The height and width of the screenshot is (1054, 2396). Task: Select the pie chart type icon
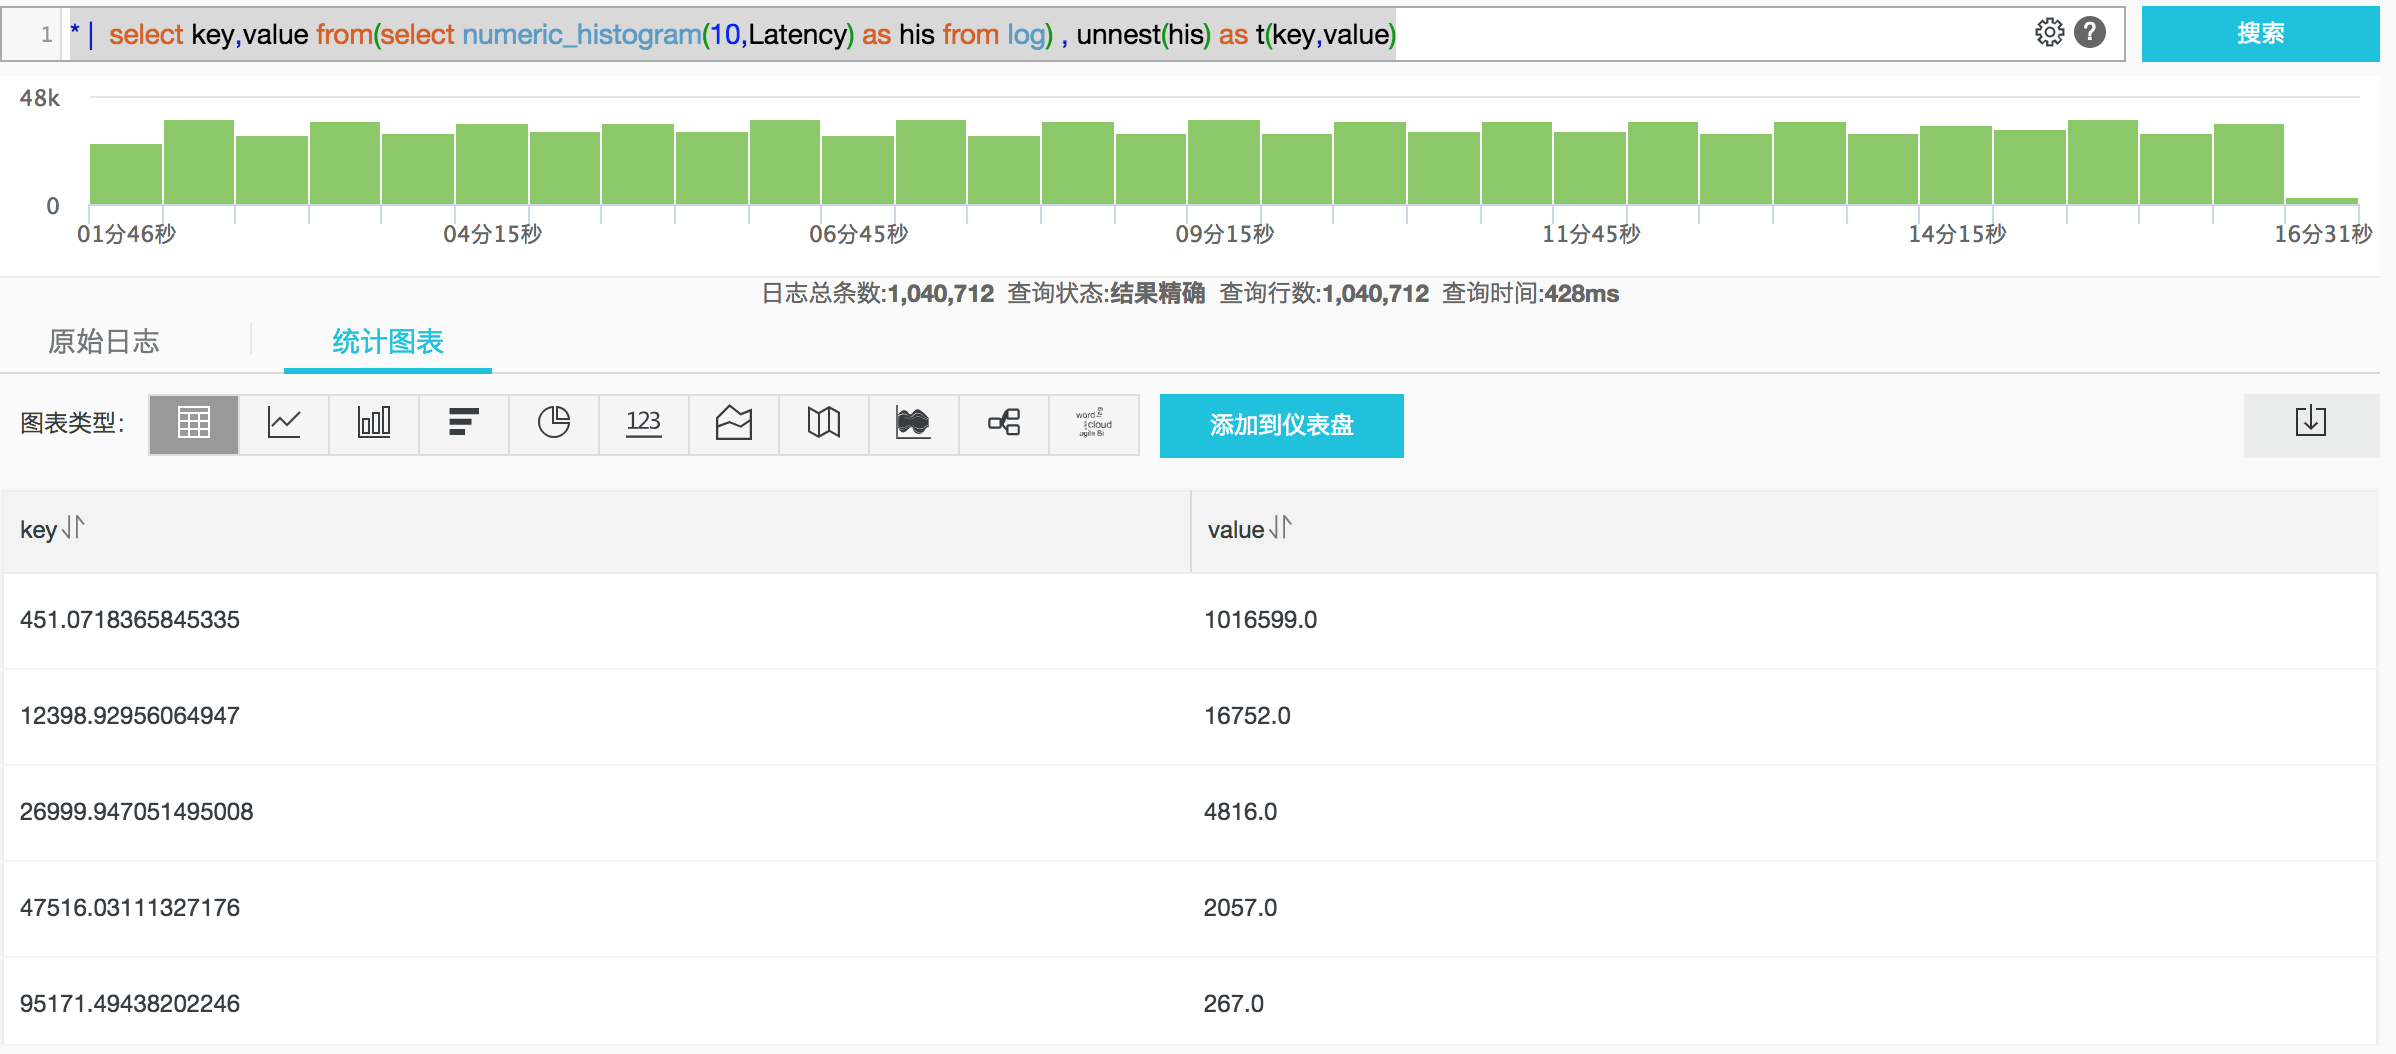pos(554,424)
